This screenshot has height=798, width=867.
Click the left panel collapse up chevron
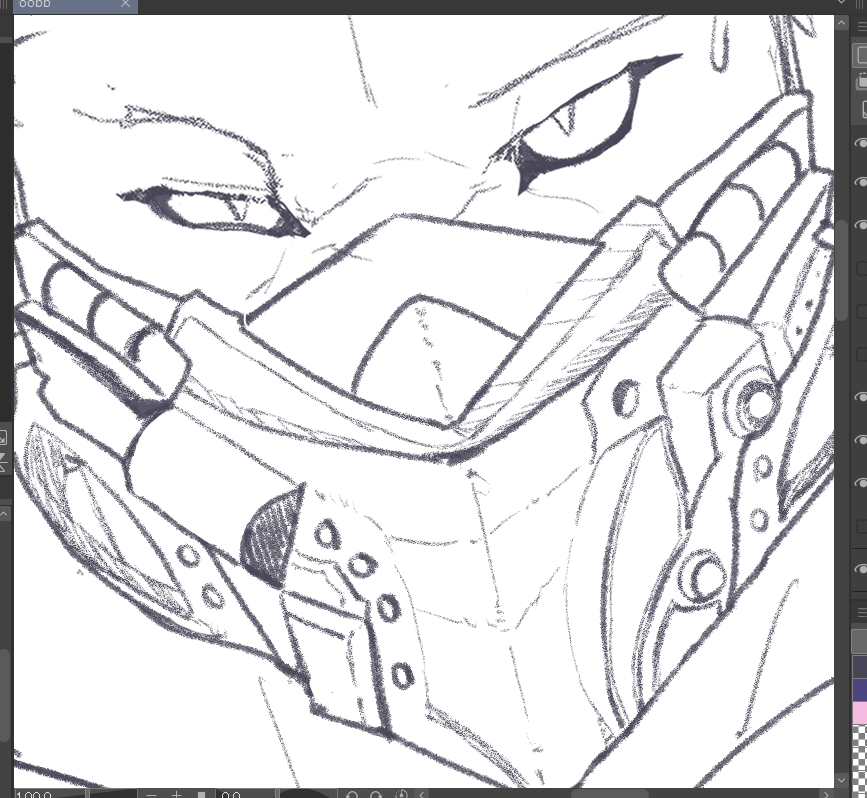click(x=4, y=514)
